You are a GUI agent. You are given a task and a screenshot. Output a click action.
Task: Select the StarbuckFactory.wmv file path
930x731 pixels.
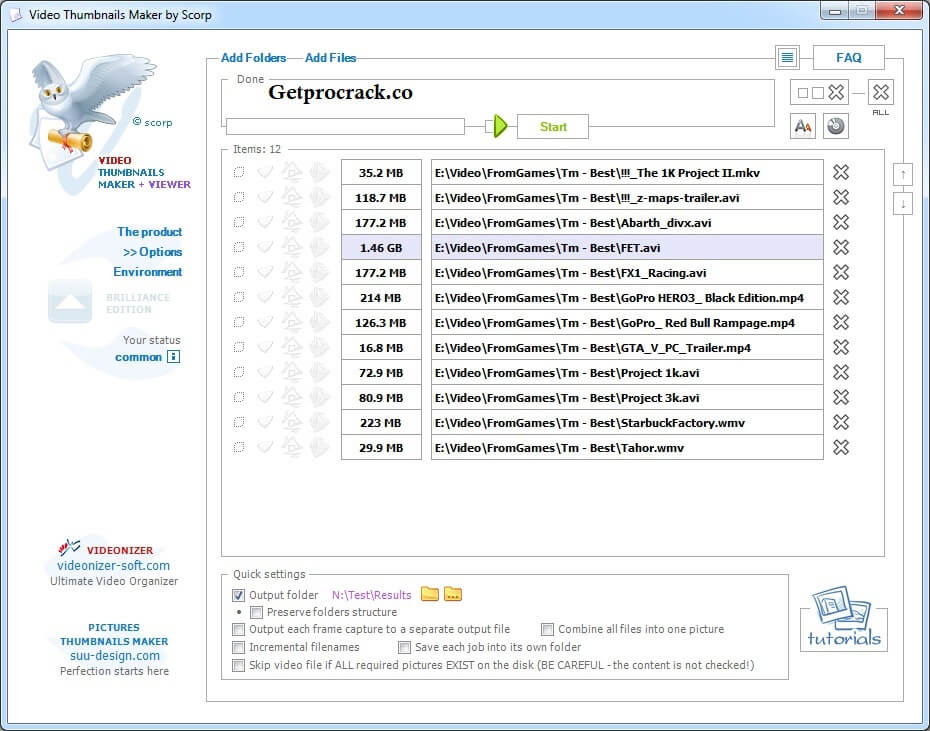(627, 422)
